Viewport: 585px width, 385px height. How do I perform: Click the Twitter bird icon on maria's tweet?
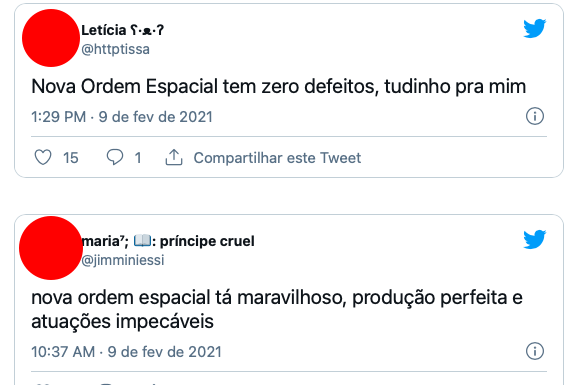[x=535, y=240]
